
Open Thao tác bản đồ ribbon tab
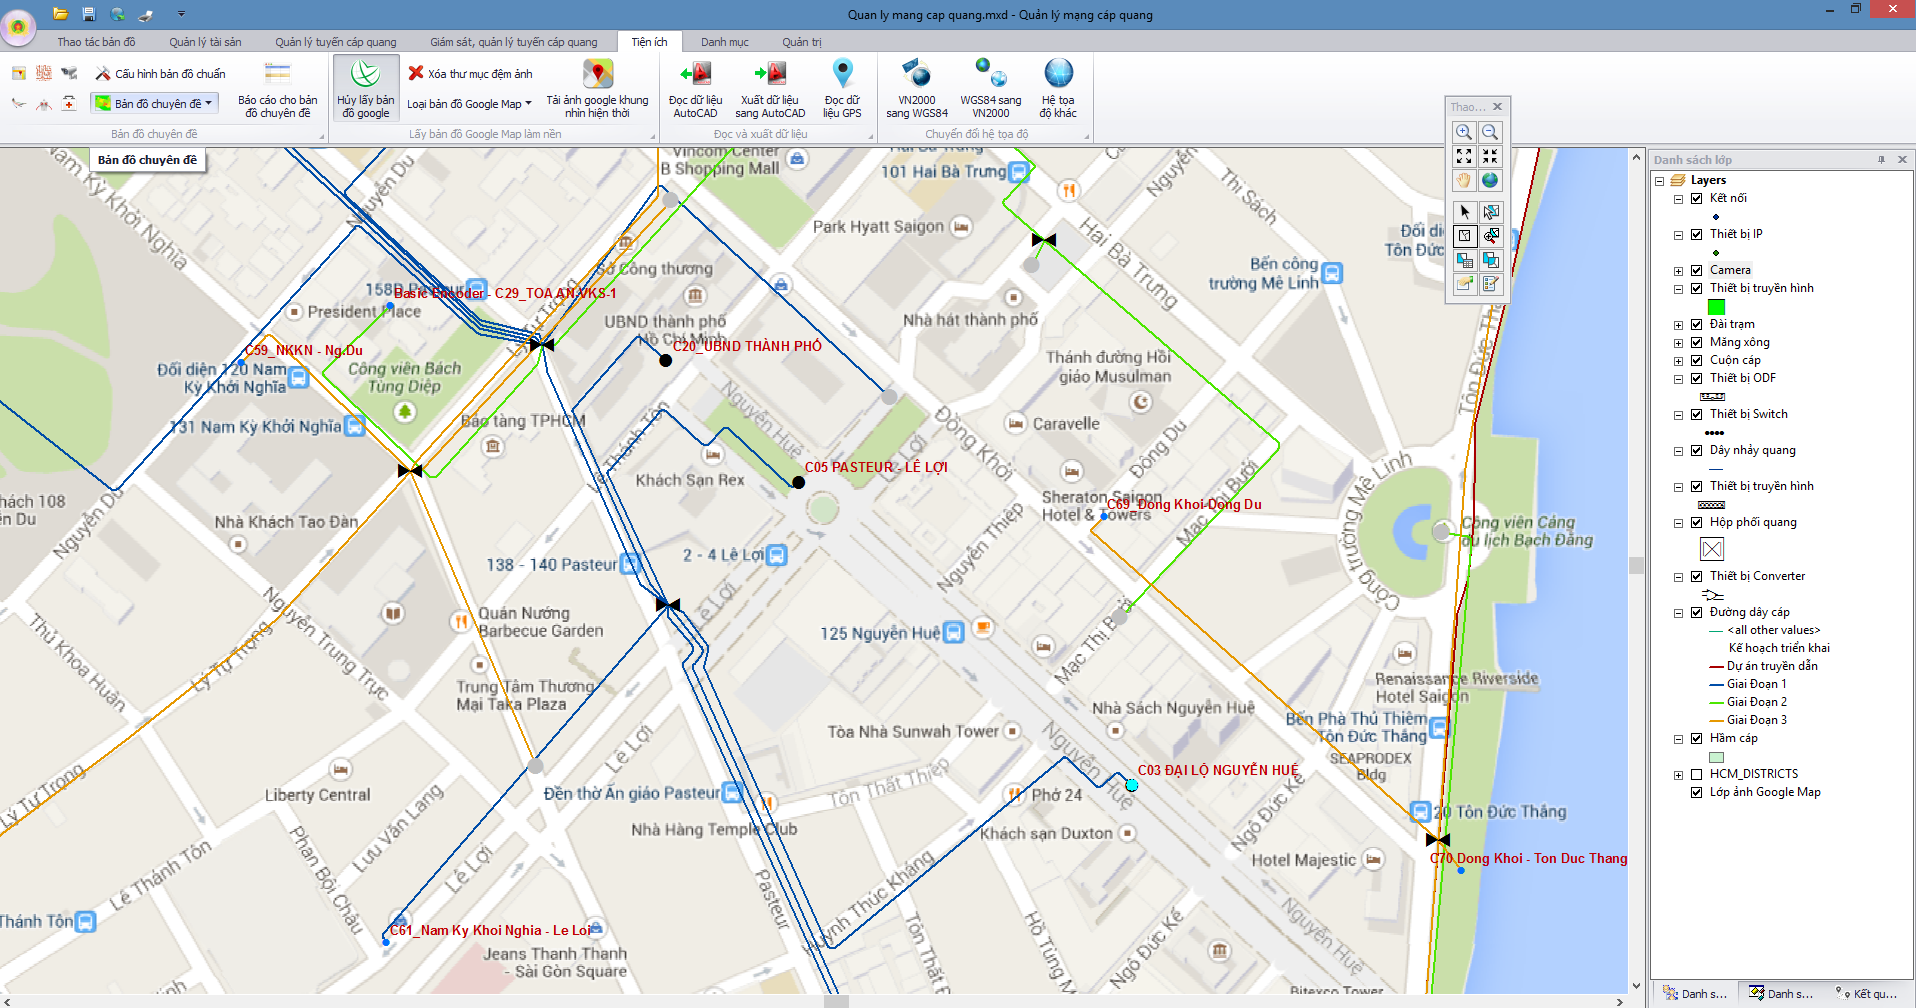click(x=96, y=42)
